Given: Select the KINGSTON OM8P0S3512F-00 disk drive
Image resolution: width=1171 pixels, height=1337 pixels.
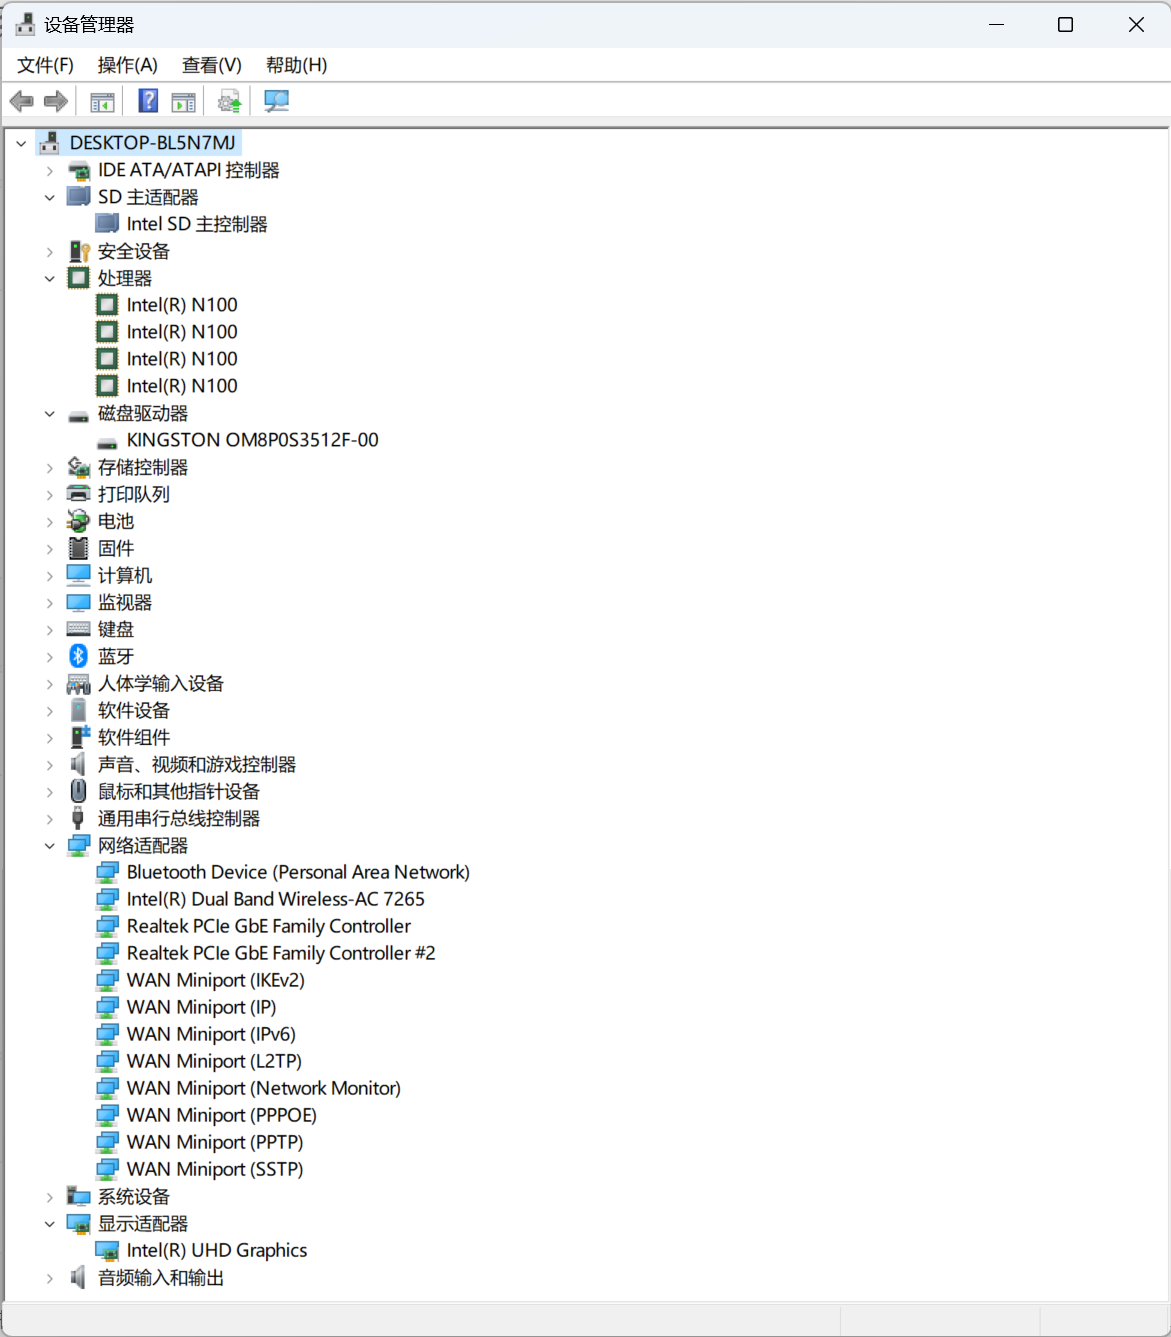Looking at the screenshot, I should (x=252, y=440).
